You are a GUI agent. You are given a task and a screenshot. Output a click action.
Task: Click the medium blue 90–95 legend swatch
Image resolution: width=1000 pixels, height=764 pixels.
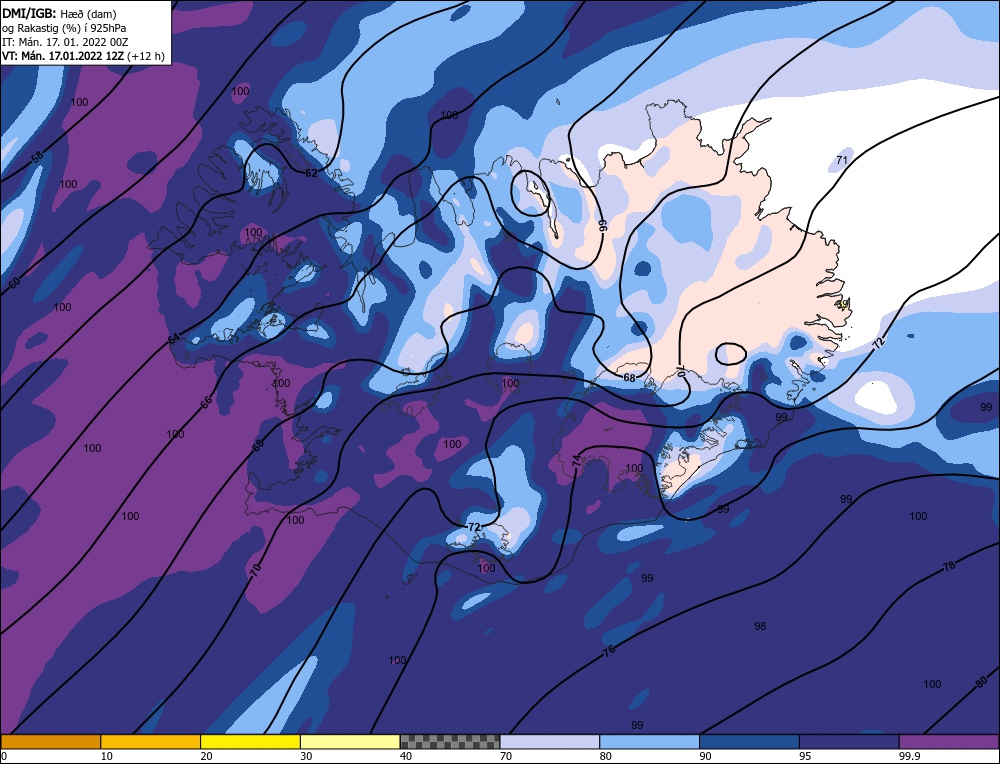(749, 742)
